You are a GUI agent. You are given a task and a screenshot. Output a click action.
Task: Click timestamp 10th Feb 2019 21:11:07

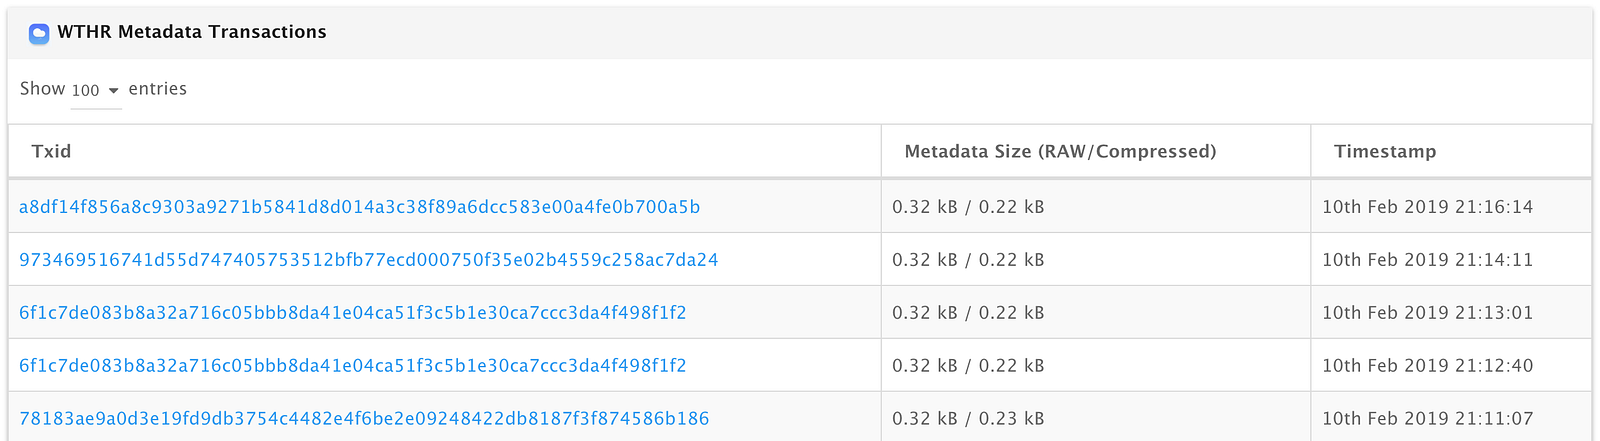pyautogui.click(x=1427, y=419)
